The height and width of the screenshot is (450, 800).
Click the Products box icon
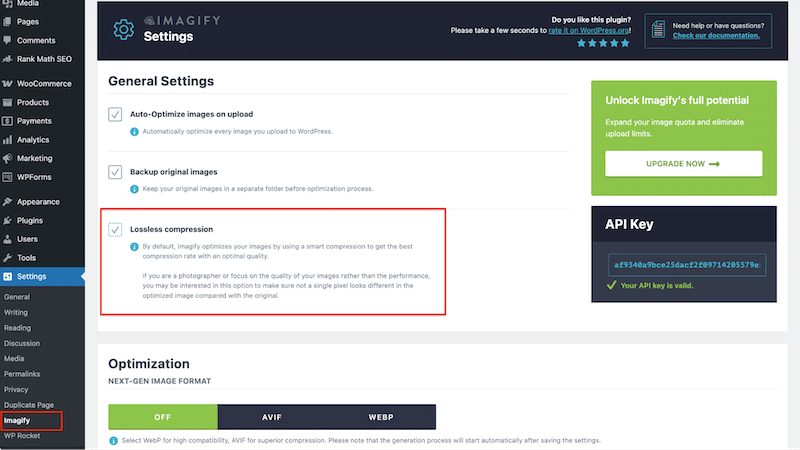(7, 103)
